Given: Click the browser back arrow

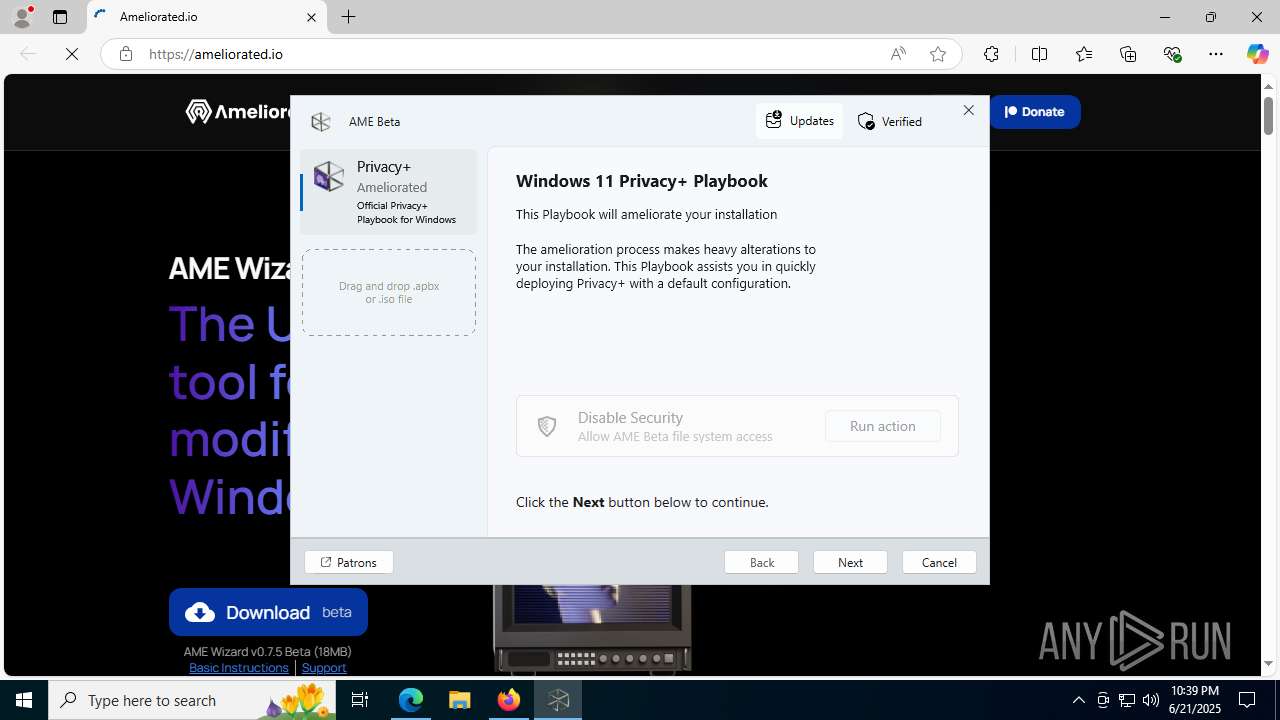Looking at the screenshot, I should (28, 54).
